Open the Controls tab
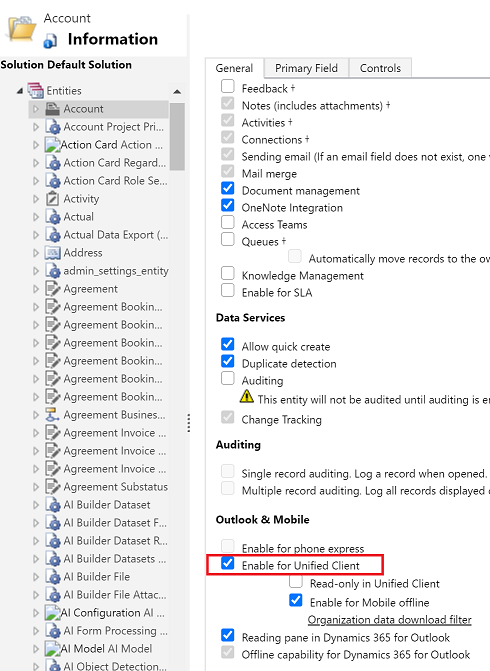This screenshot has width=490, height=671. (x=380, y=68)
